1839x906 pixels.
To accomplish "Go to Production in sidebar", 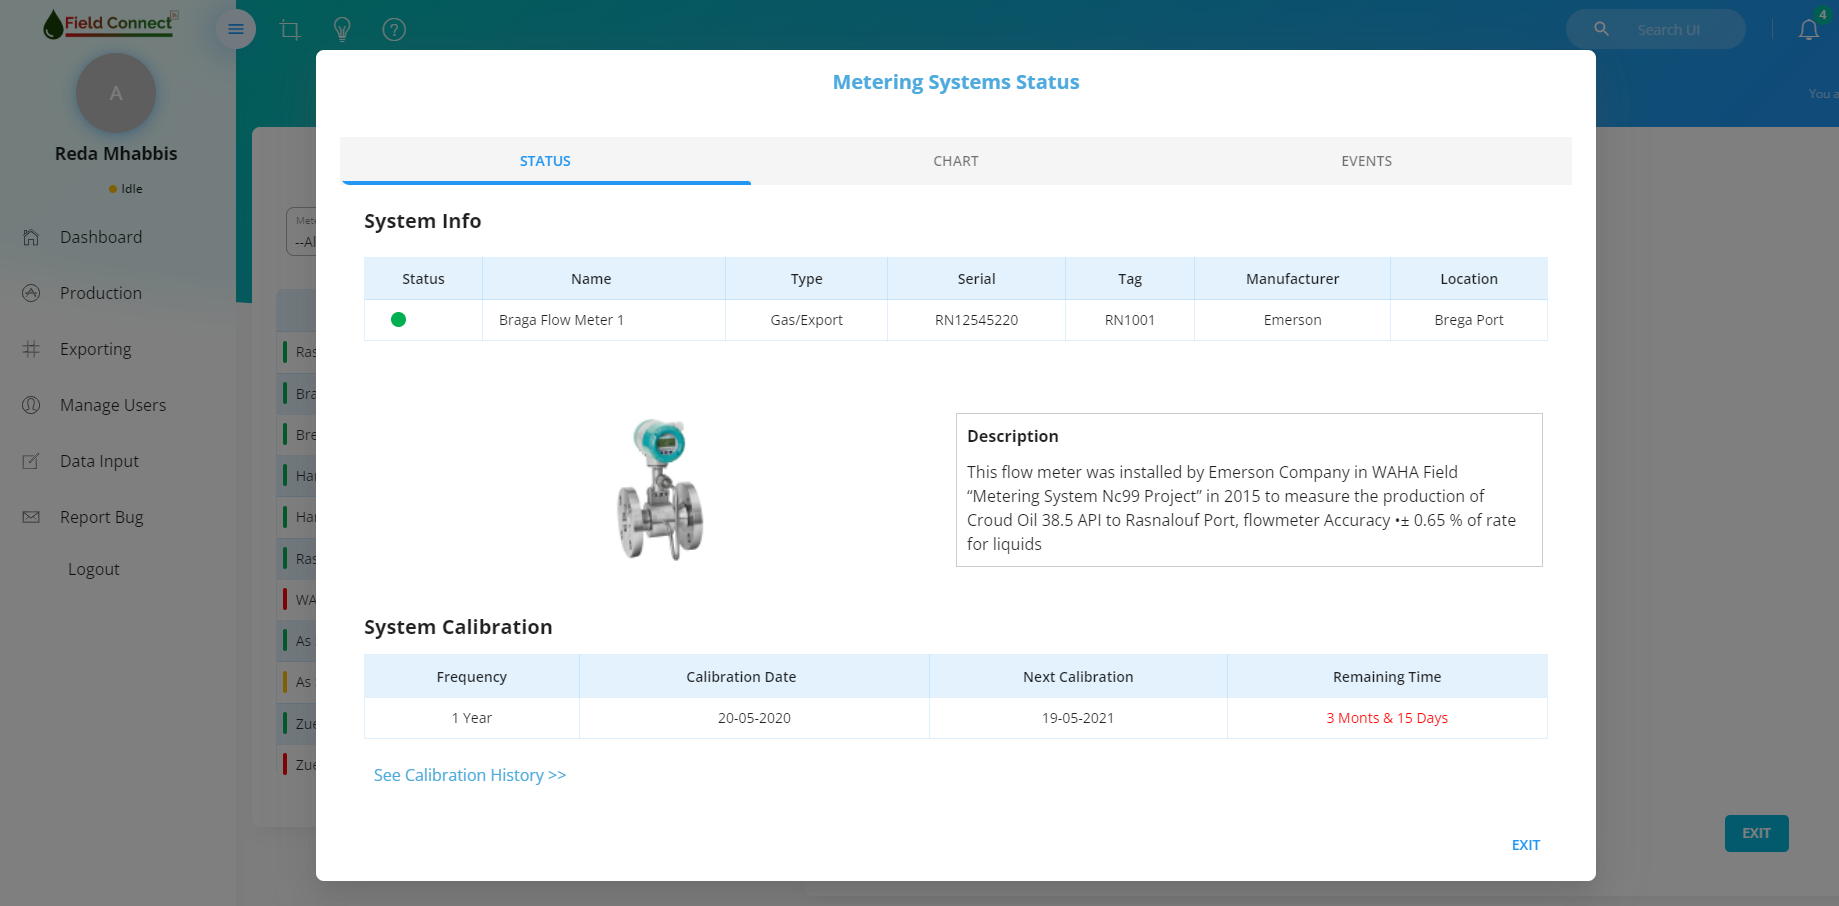I will (100, 293).
